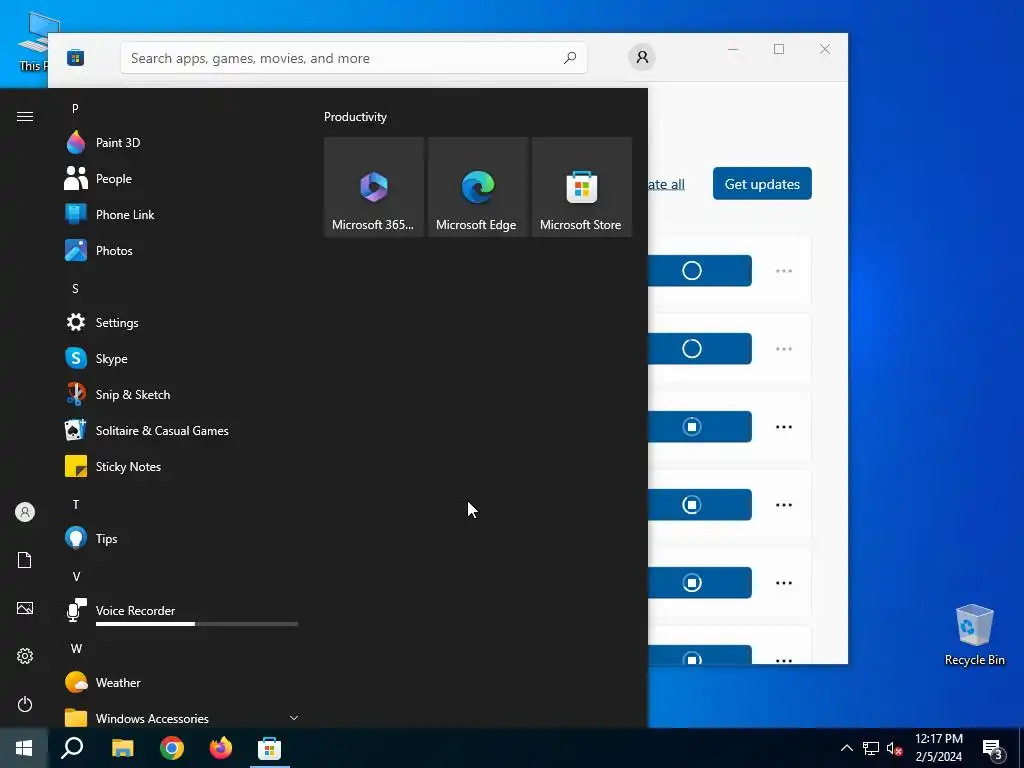Screen dimensions: 1024x768
Task: Jump to letter P section header
Action: tap(75, 108)
